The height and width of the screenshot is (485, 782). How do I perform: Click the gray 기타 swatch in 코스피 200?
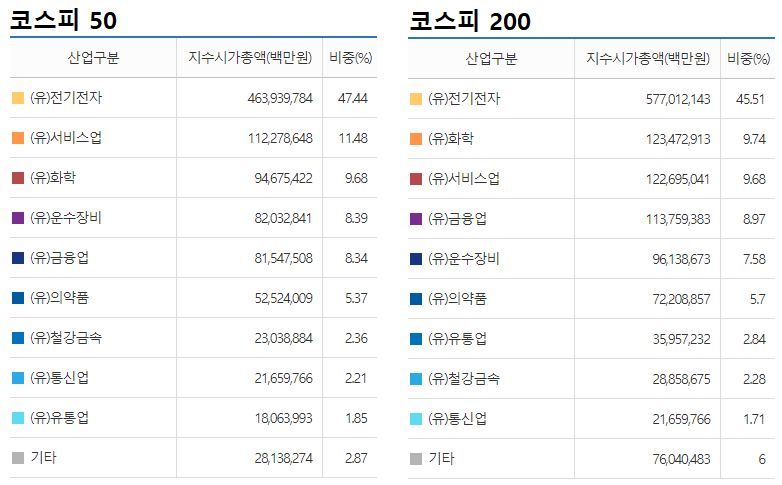416,459
